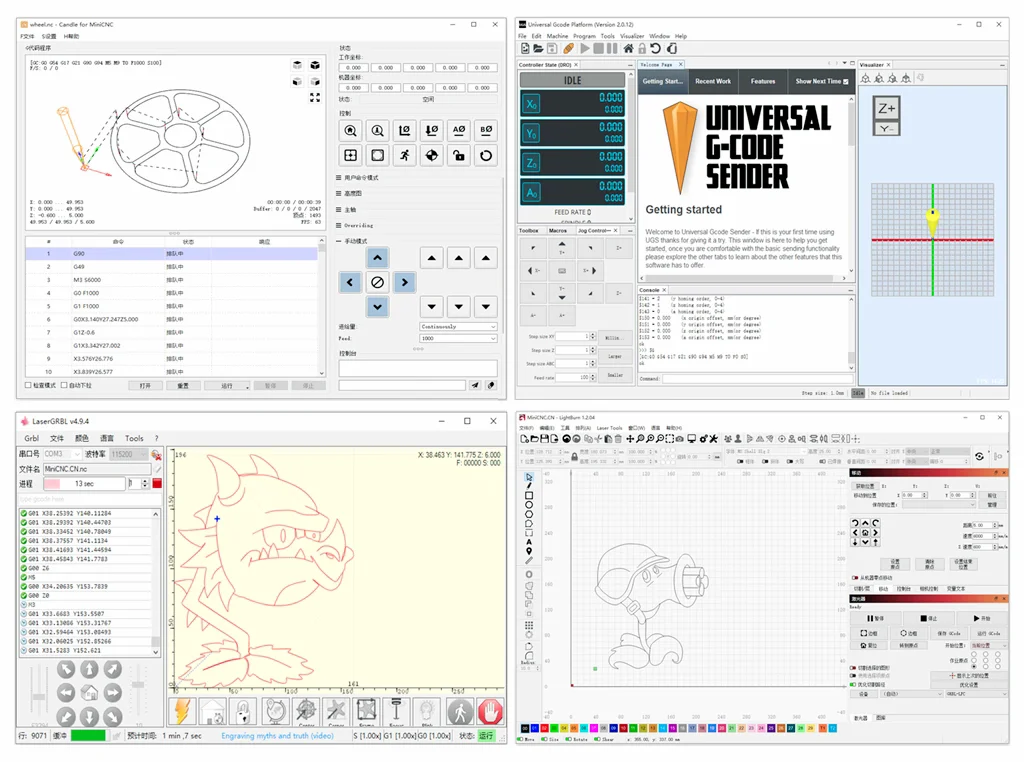Screen dimensions: 1024x762
Task: Toggle the aspect-ratio lock padlock in LightBurn
Action: 575,456
